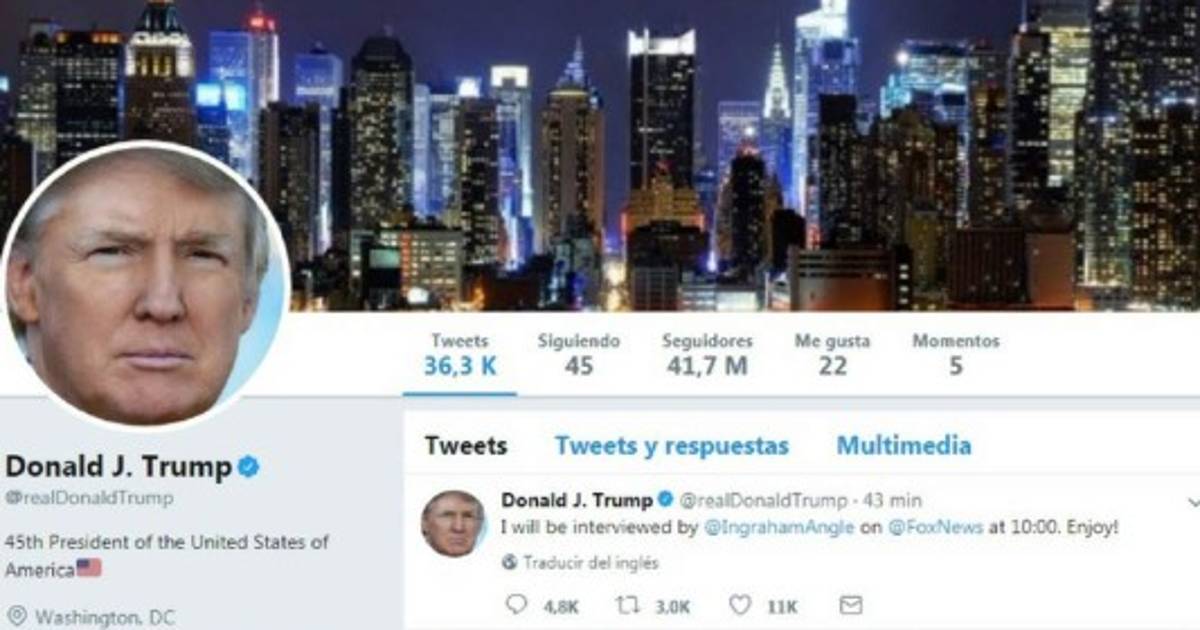Expand the tweet options chevron at right
This screenshot has height=630, width=1200.
1193,501
